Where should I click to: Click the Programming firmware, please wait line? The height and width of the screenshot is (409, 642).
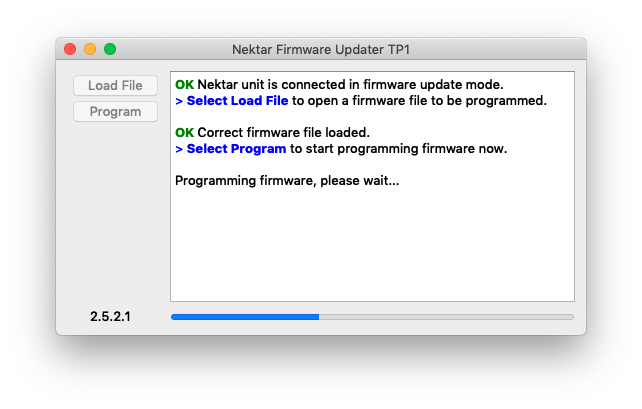[x=287, y=181]
